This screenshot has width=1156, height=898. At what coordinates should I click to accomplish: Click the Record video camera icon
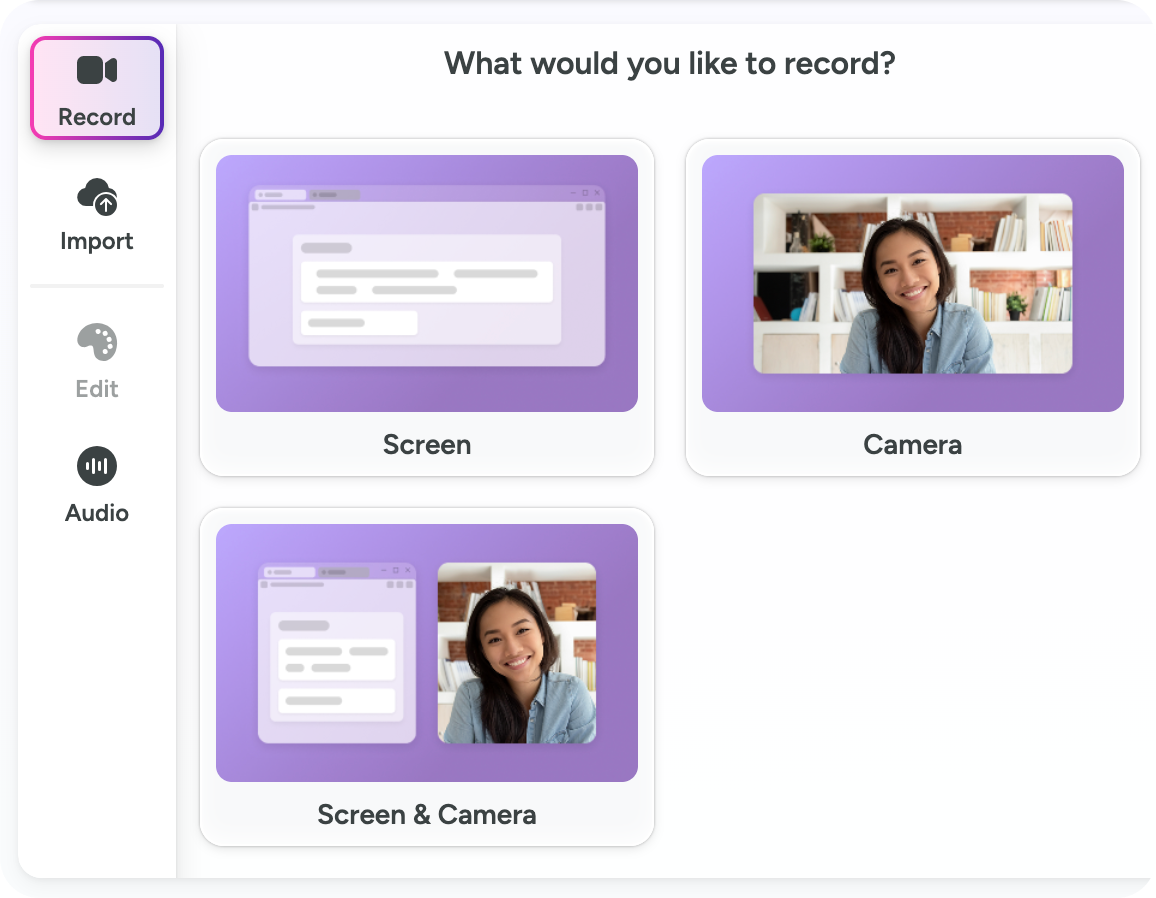point(97,70)
